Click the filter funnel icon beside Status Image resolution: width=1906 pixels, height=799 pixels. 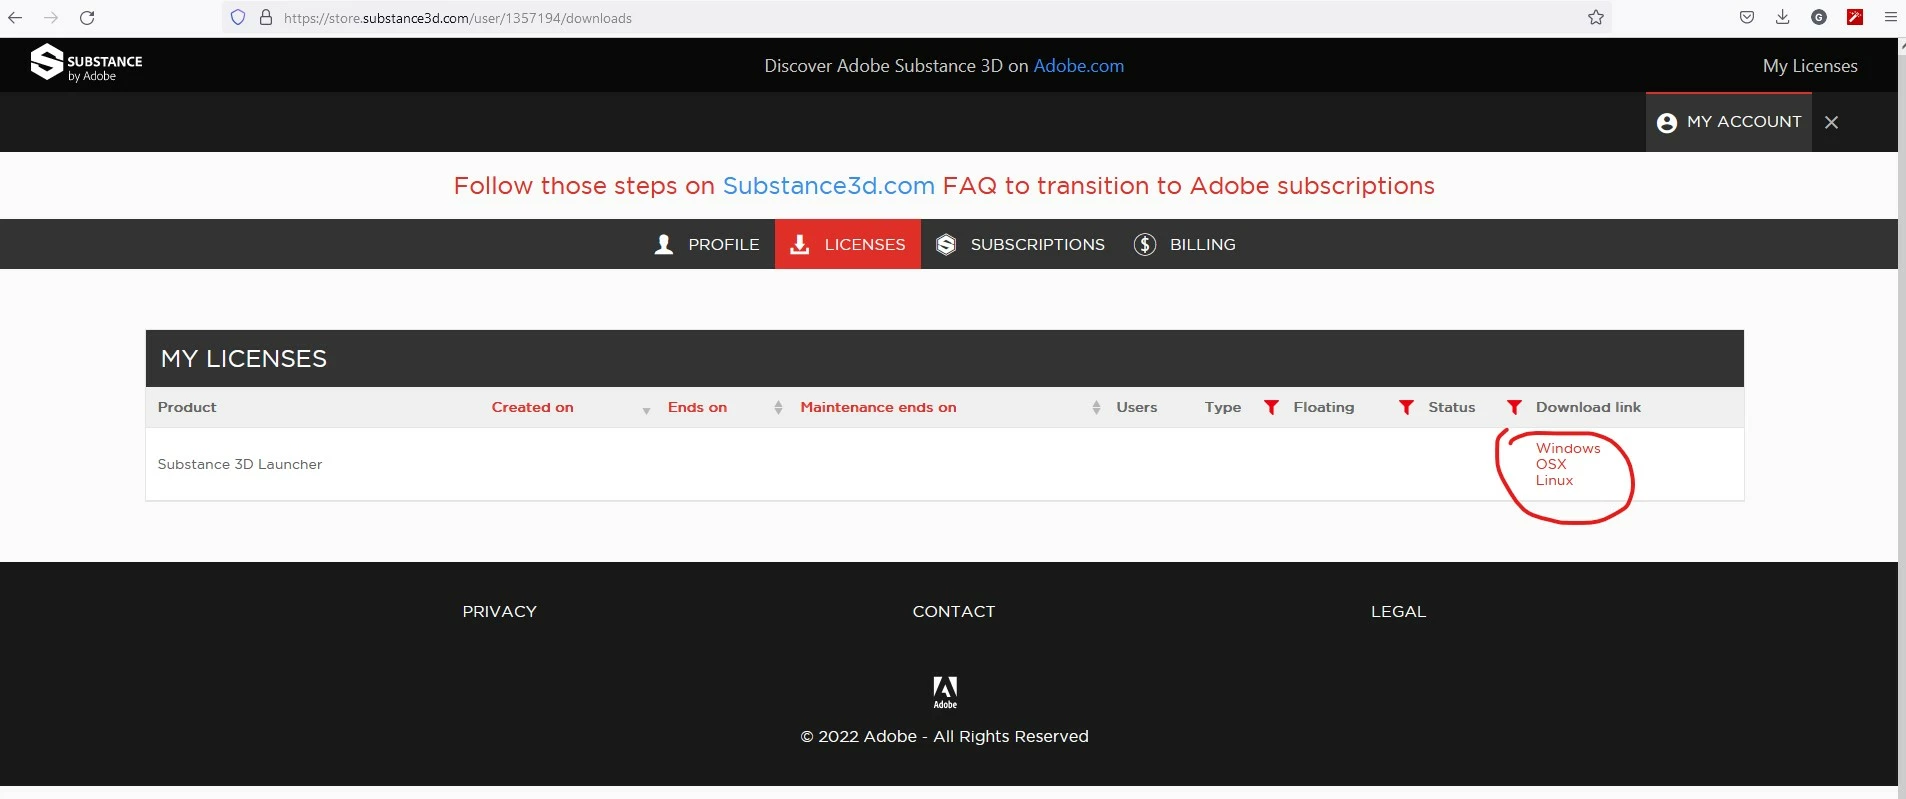tap(1514, 407)
